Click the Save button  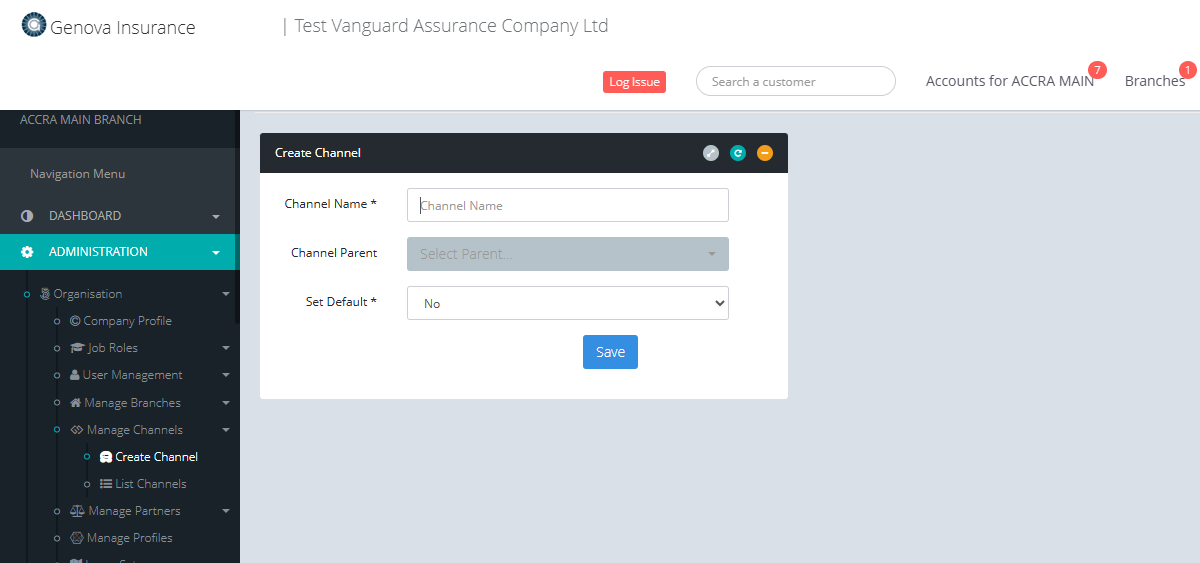(x=610, y=352)
